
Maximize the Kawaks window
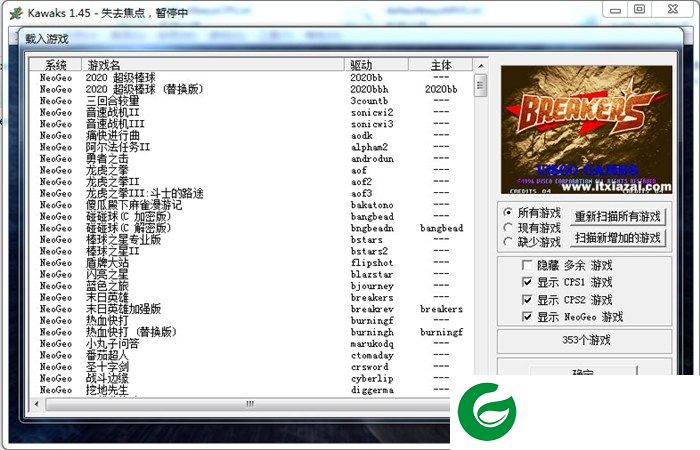[x=640, y=9]
